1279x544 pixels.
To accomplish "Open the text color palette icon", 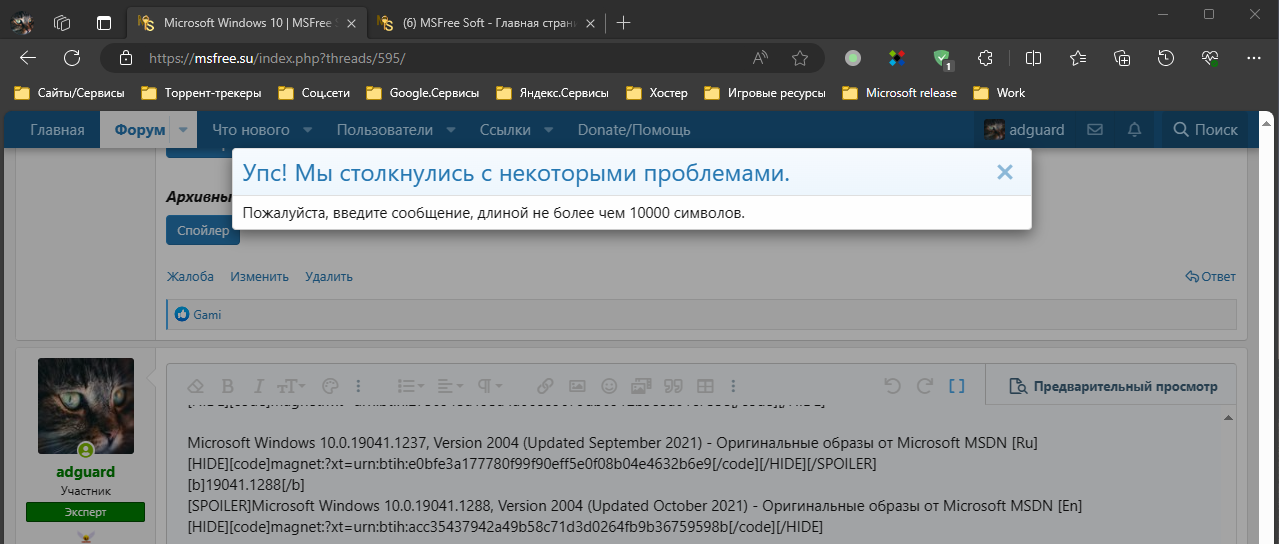I will tap(330, 386).
